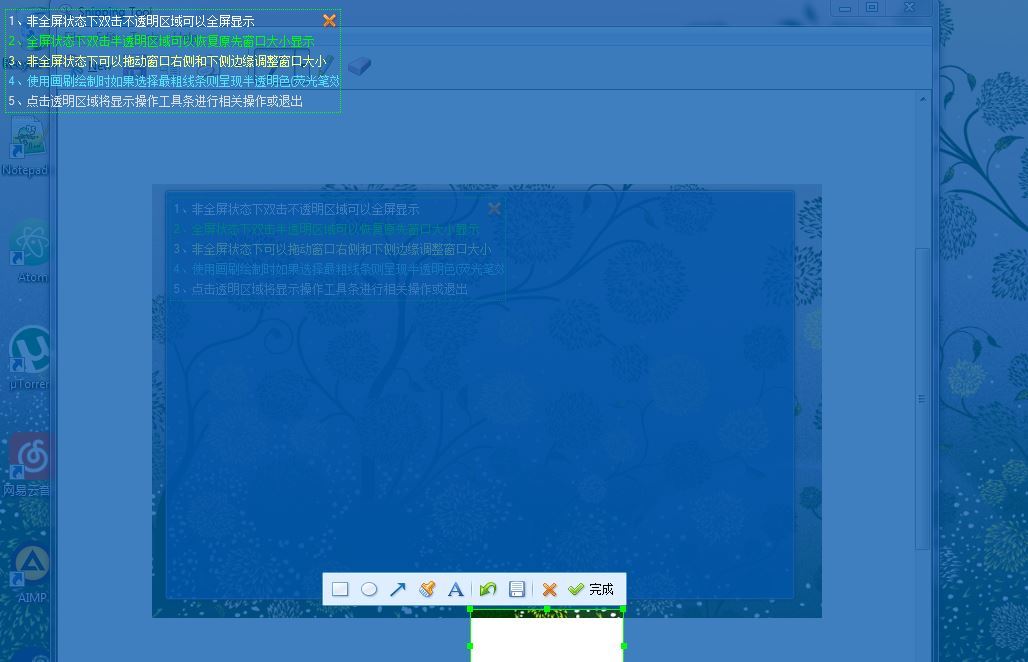Click the 完成 button to finish capture
The image size is (1028, 662).
(x=591, y=589)
